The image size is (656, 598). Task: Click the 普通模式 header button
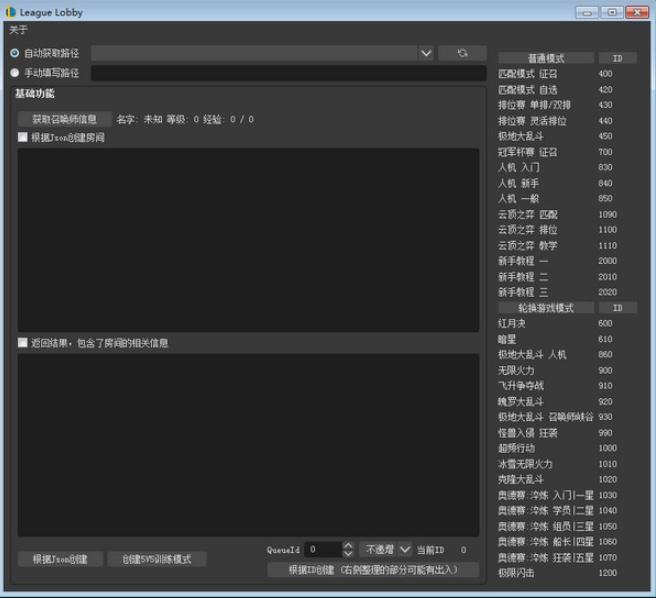pyautogui.click(x=546, y=58)
